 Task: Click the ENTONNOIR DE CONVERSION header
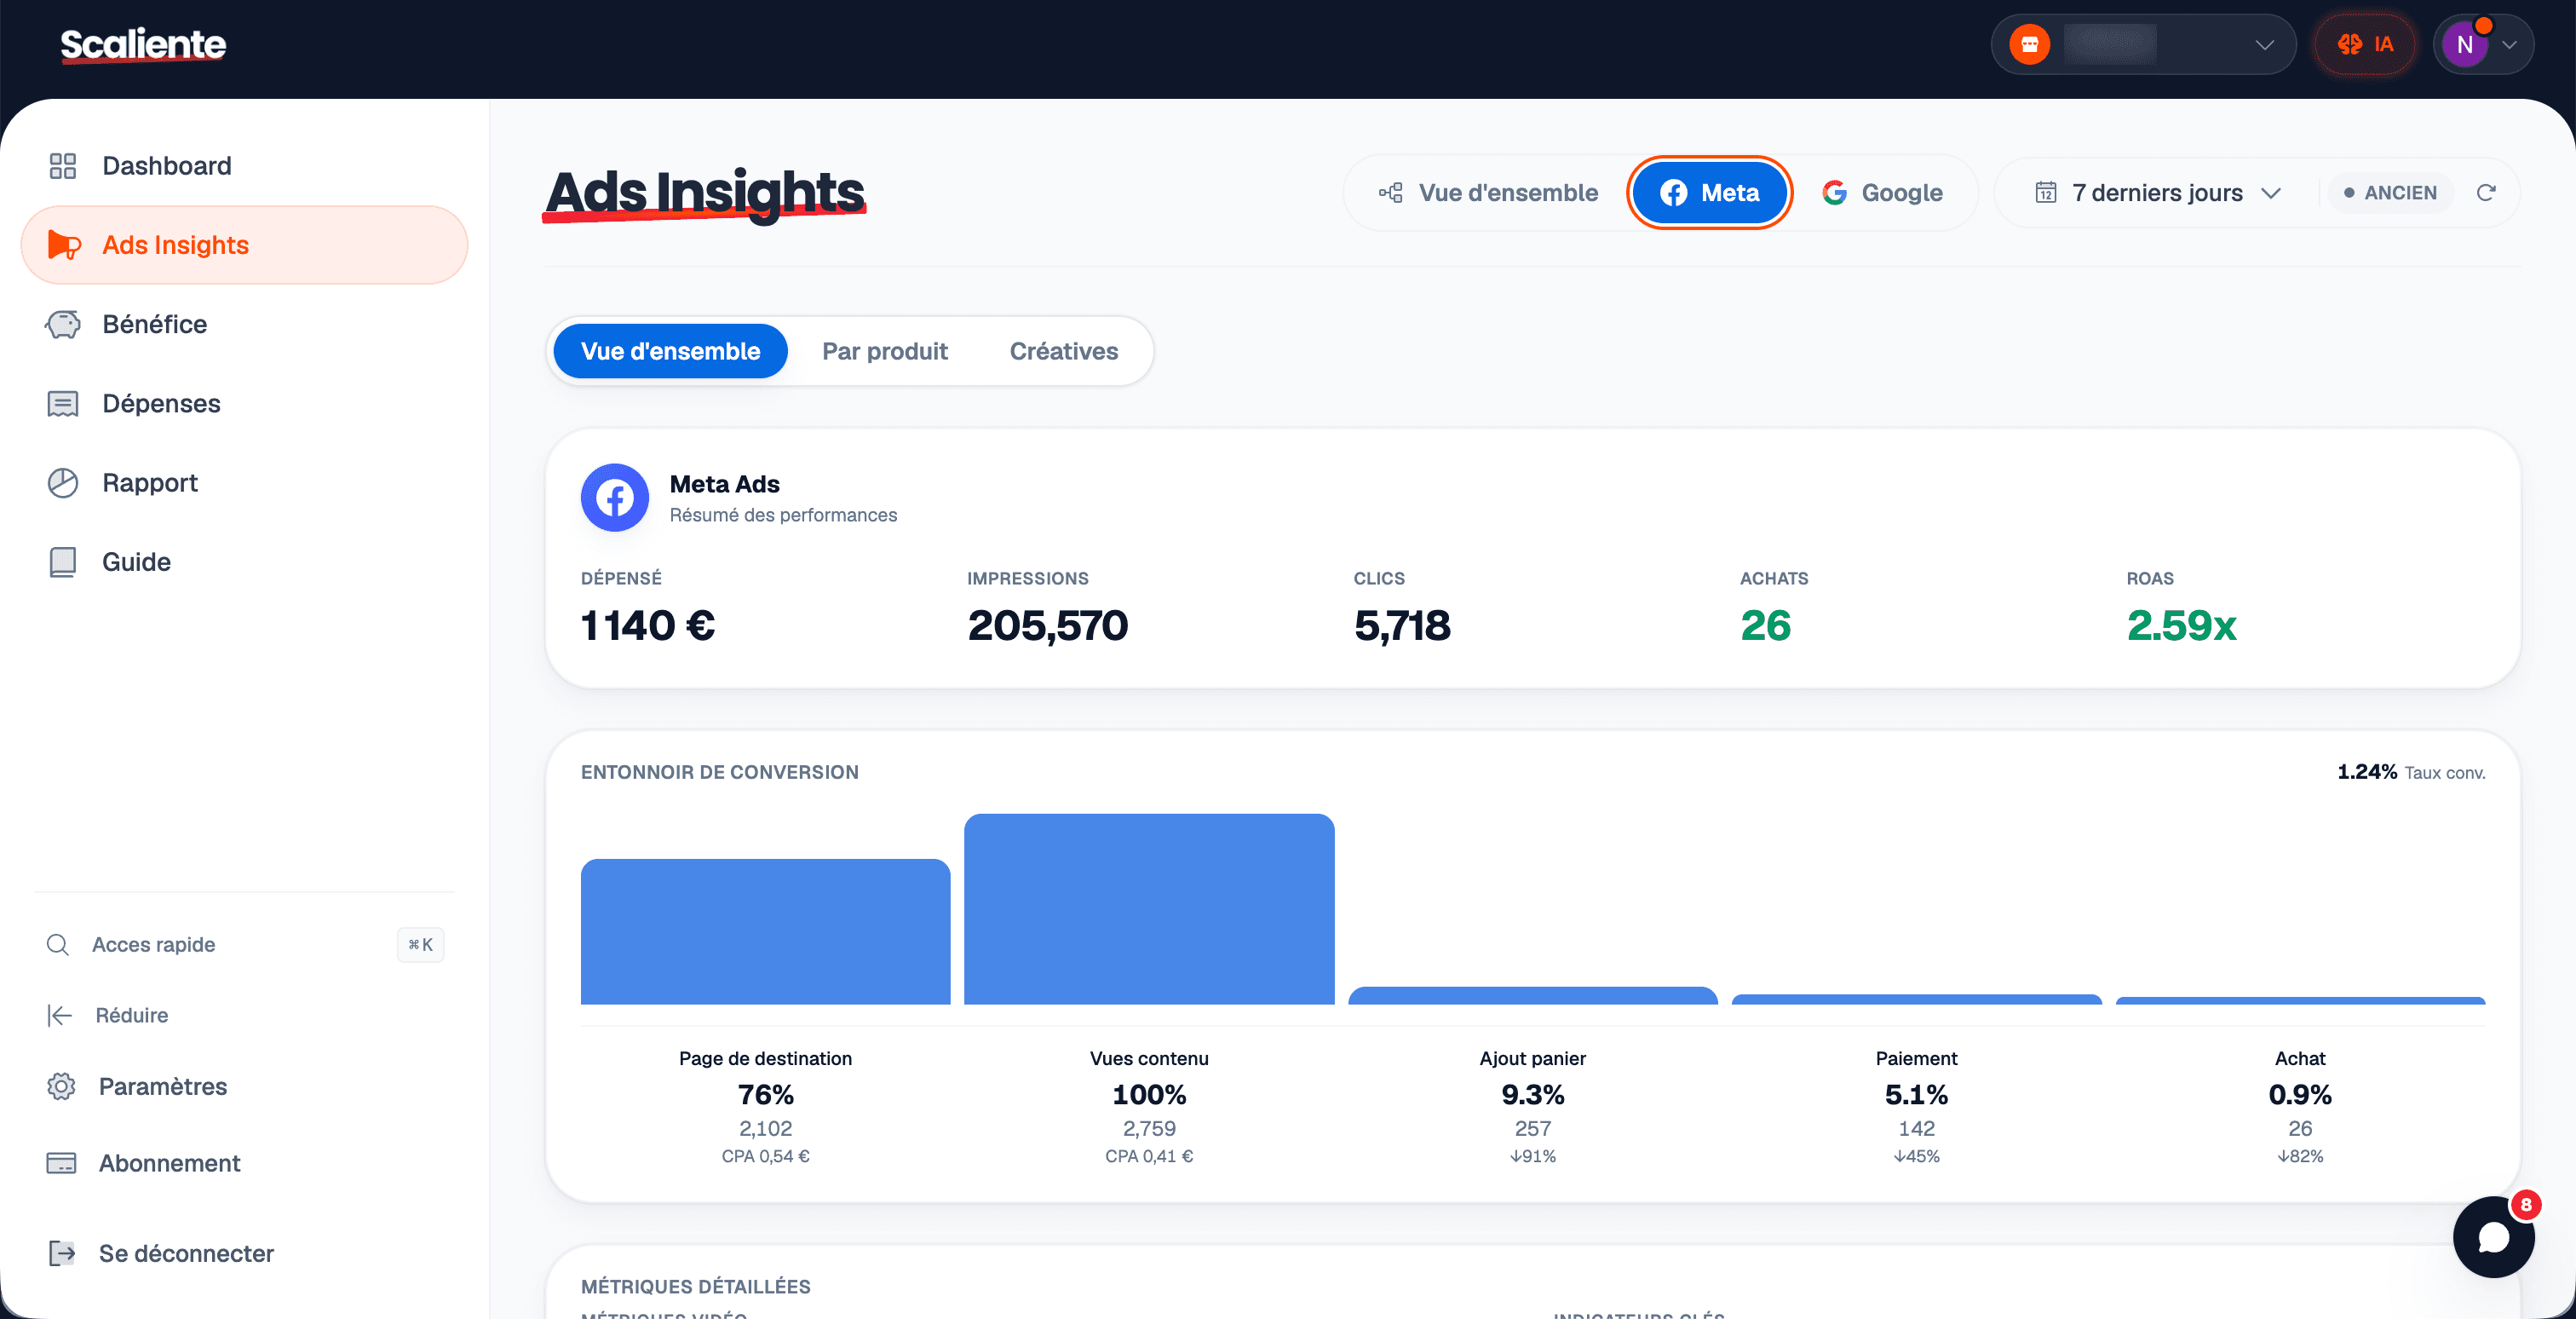click(720, 772)
